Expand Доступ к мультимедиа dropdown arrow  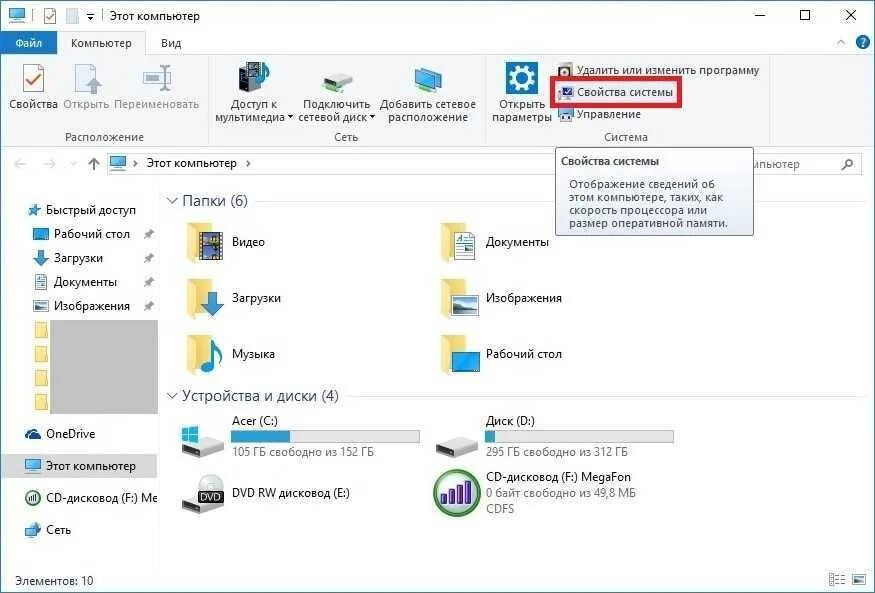click(x=290, y=118)
